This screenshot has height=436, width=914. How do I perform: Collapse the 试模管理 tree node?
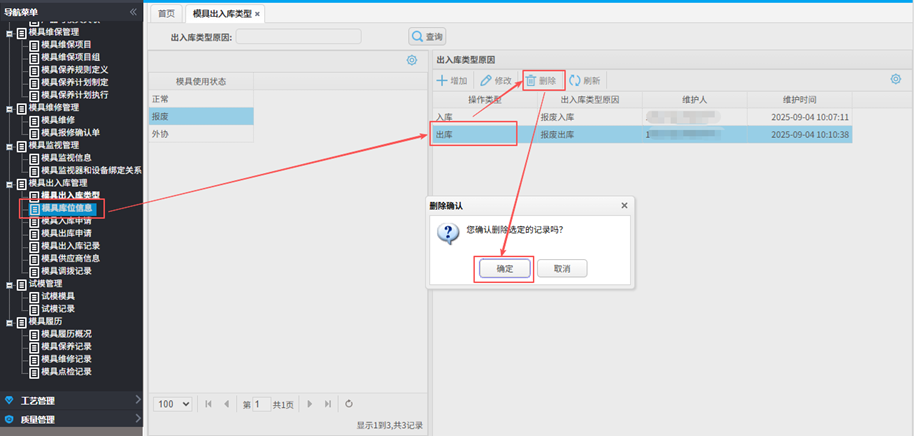9,284
